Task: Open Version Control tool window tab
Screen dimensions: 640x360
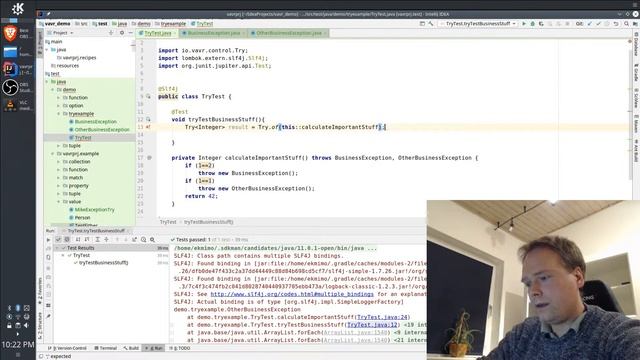Action: 67,348
